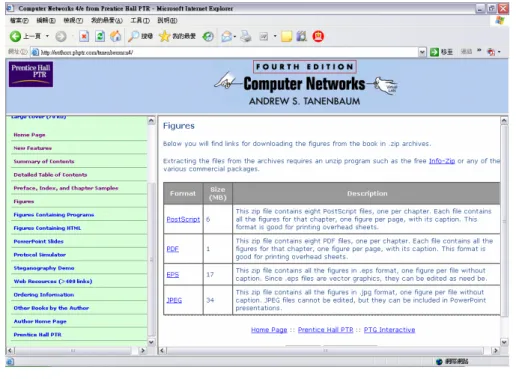
Task: Download the PostScript figures zip
Action: coord(183,219)
